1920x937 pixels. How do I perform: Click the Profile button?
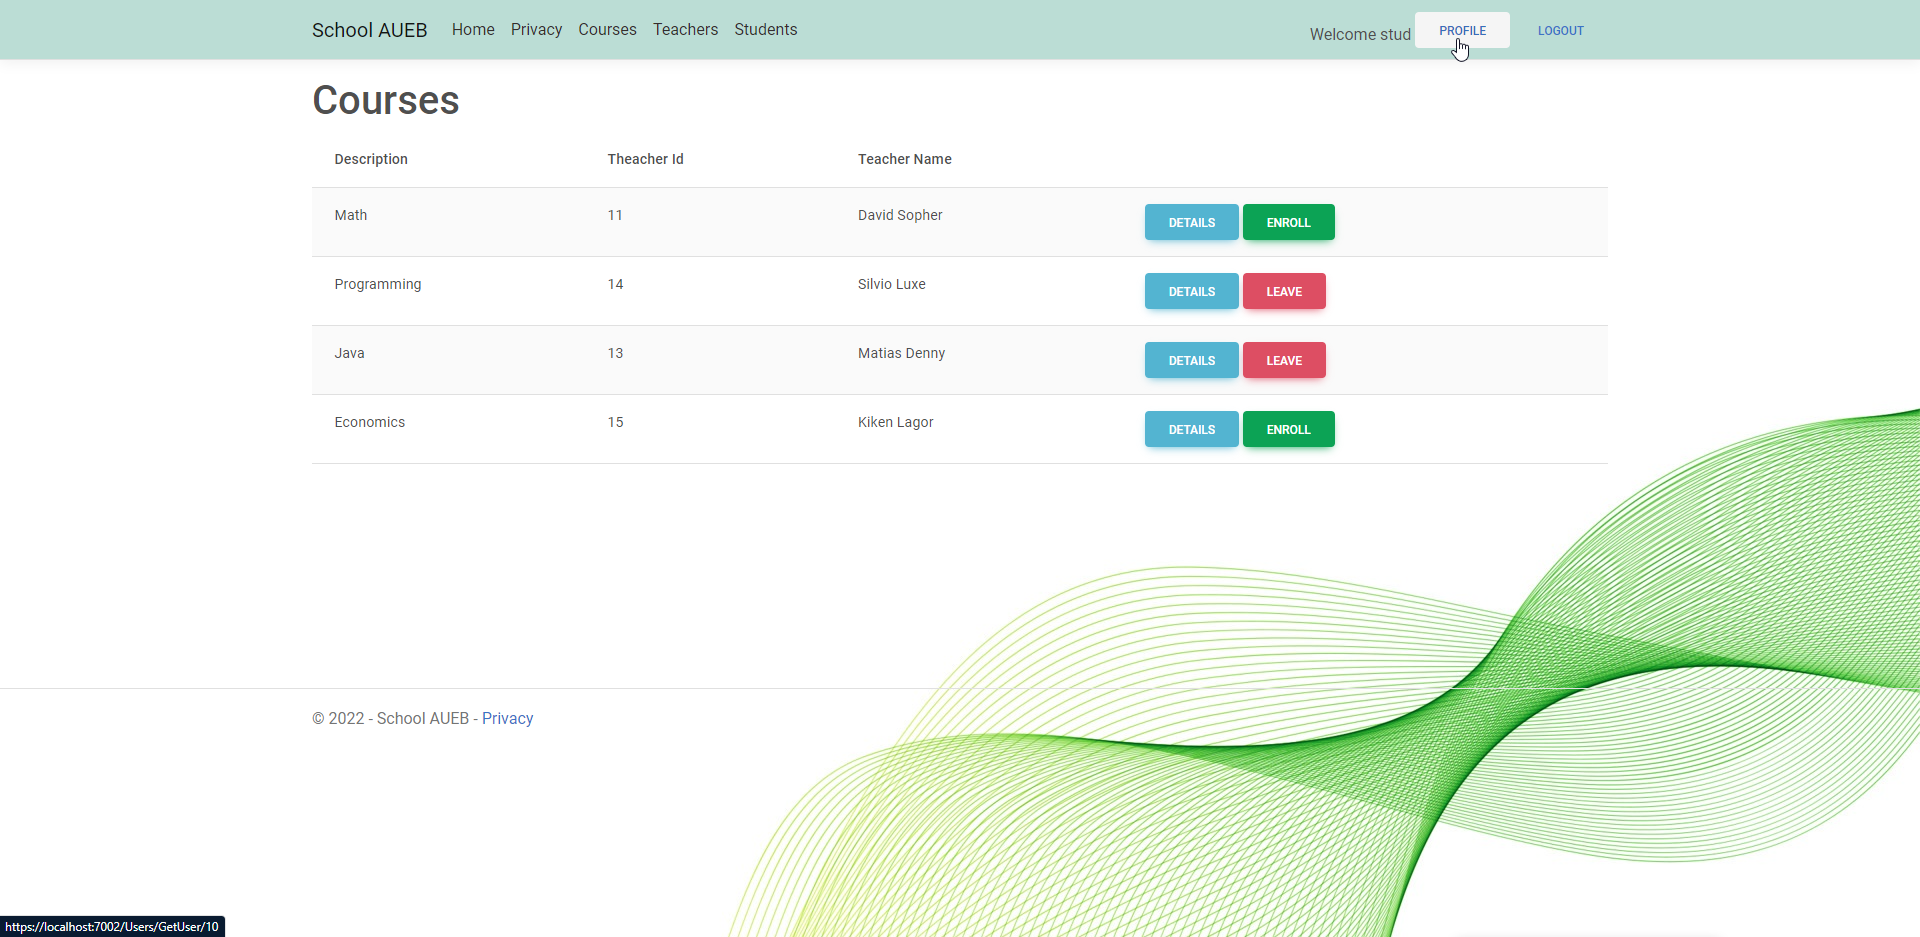[1462, 30]
